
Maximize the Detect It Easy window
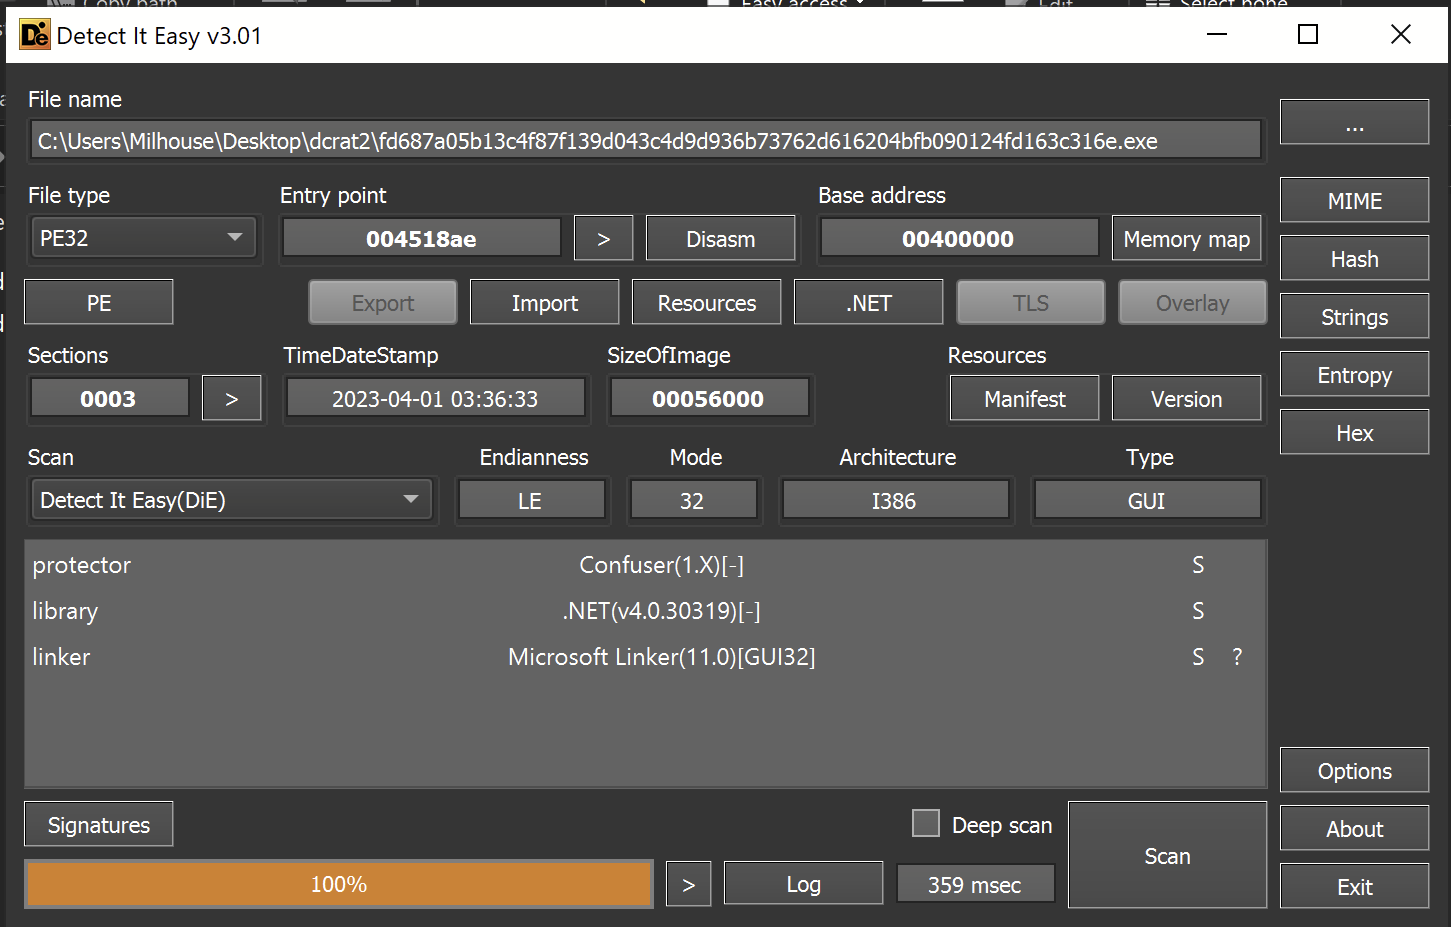pos(1308,35)
